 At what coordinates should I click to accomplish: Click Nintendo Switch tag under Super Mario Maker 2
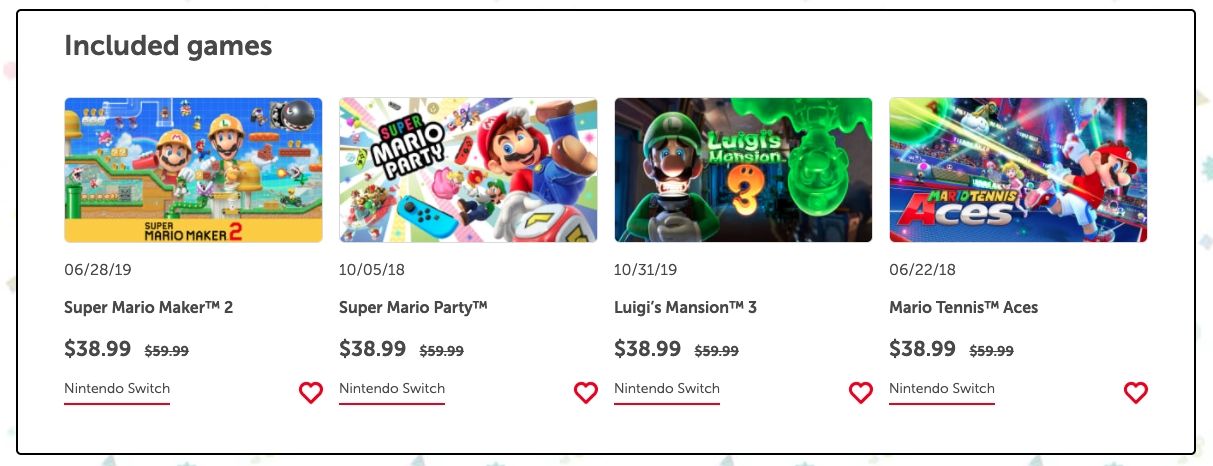(117, 389)
